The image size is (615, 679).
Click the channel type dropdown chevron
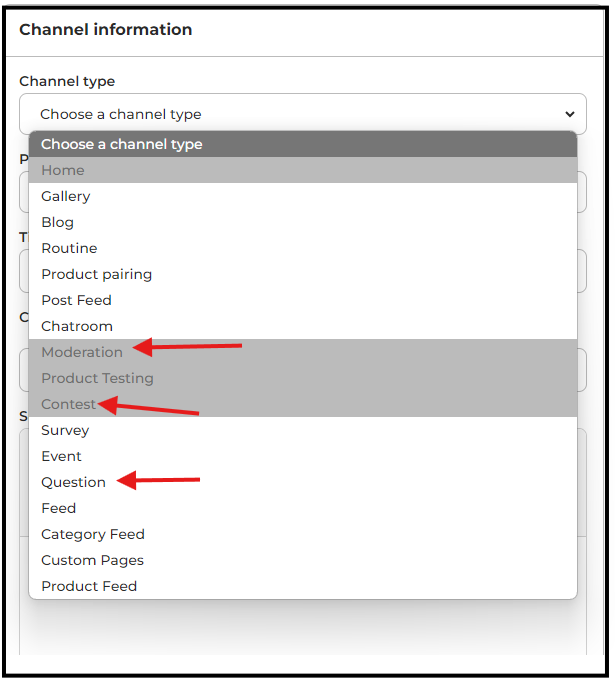point(570,114)
